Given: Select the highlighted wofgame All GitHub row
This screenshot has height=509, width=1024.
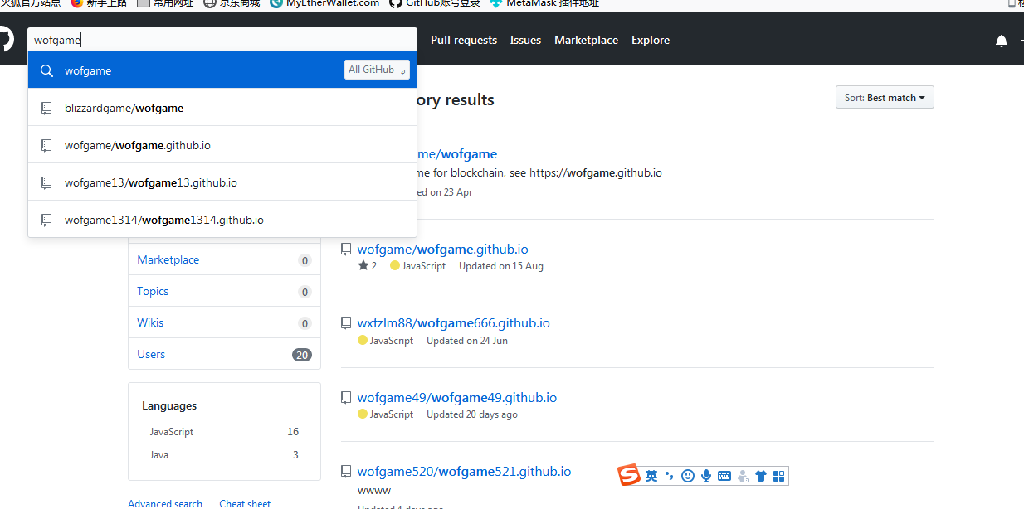Looking at the screenshot, I should tap(222, 70).
